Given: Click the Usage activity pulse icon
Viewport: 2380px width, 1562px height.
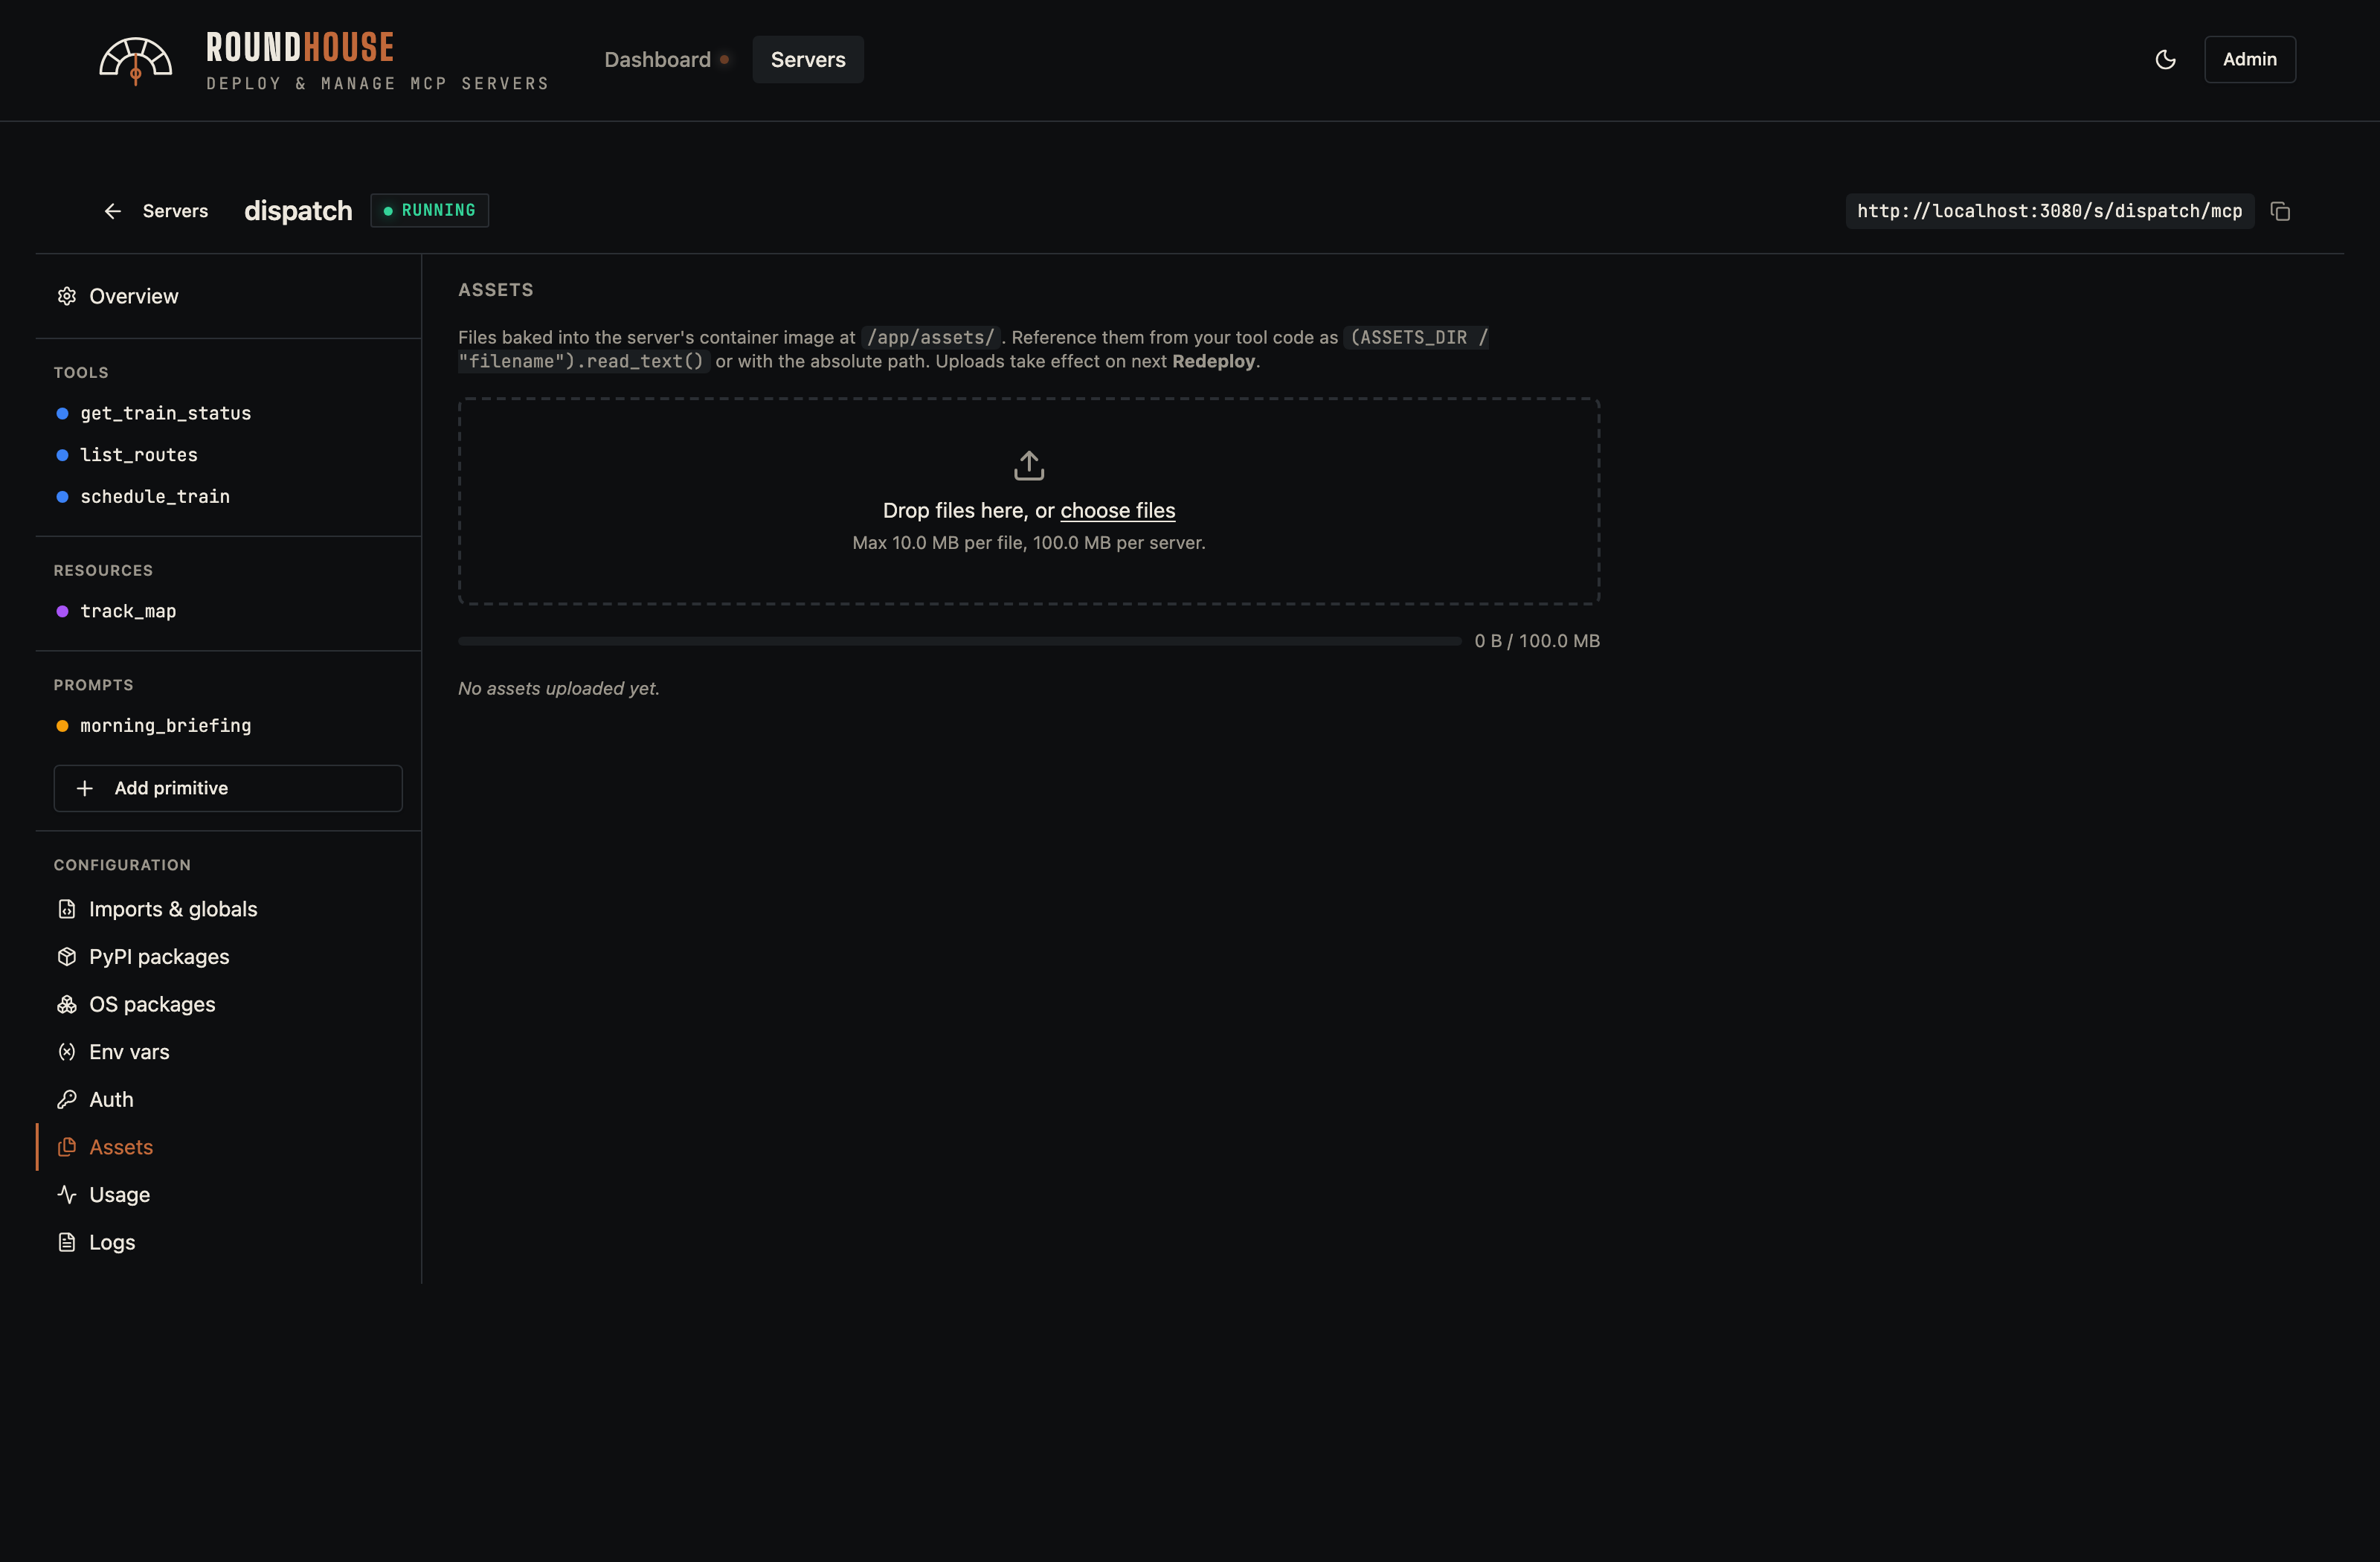Looking at the screenshot, I should pyautogui.click(x=67, y=1194).
